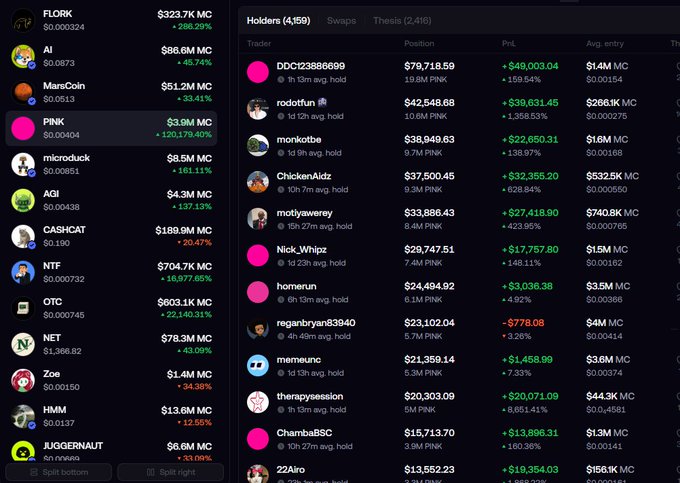680x483 pixels.
Task: Select the NET token logo
Action: click(x=23, y=344)
